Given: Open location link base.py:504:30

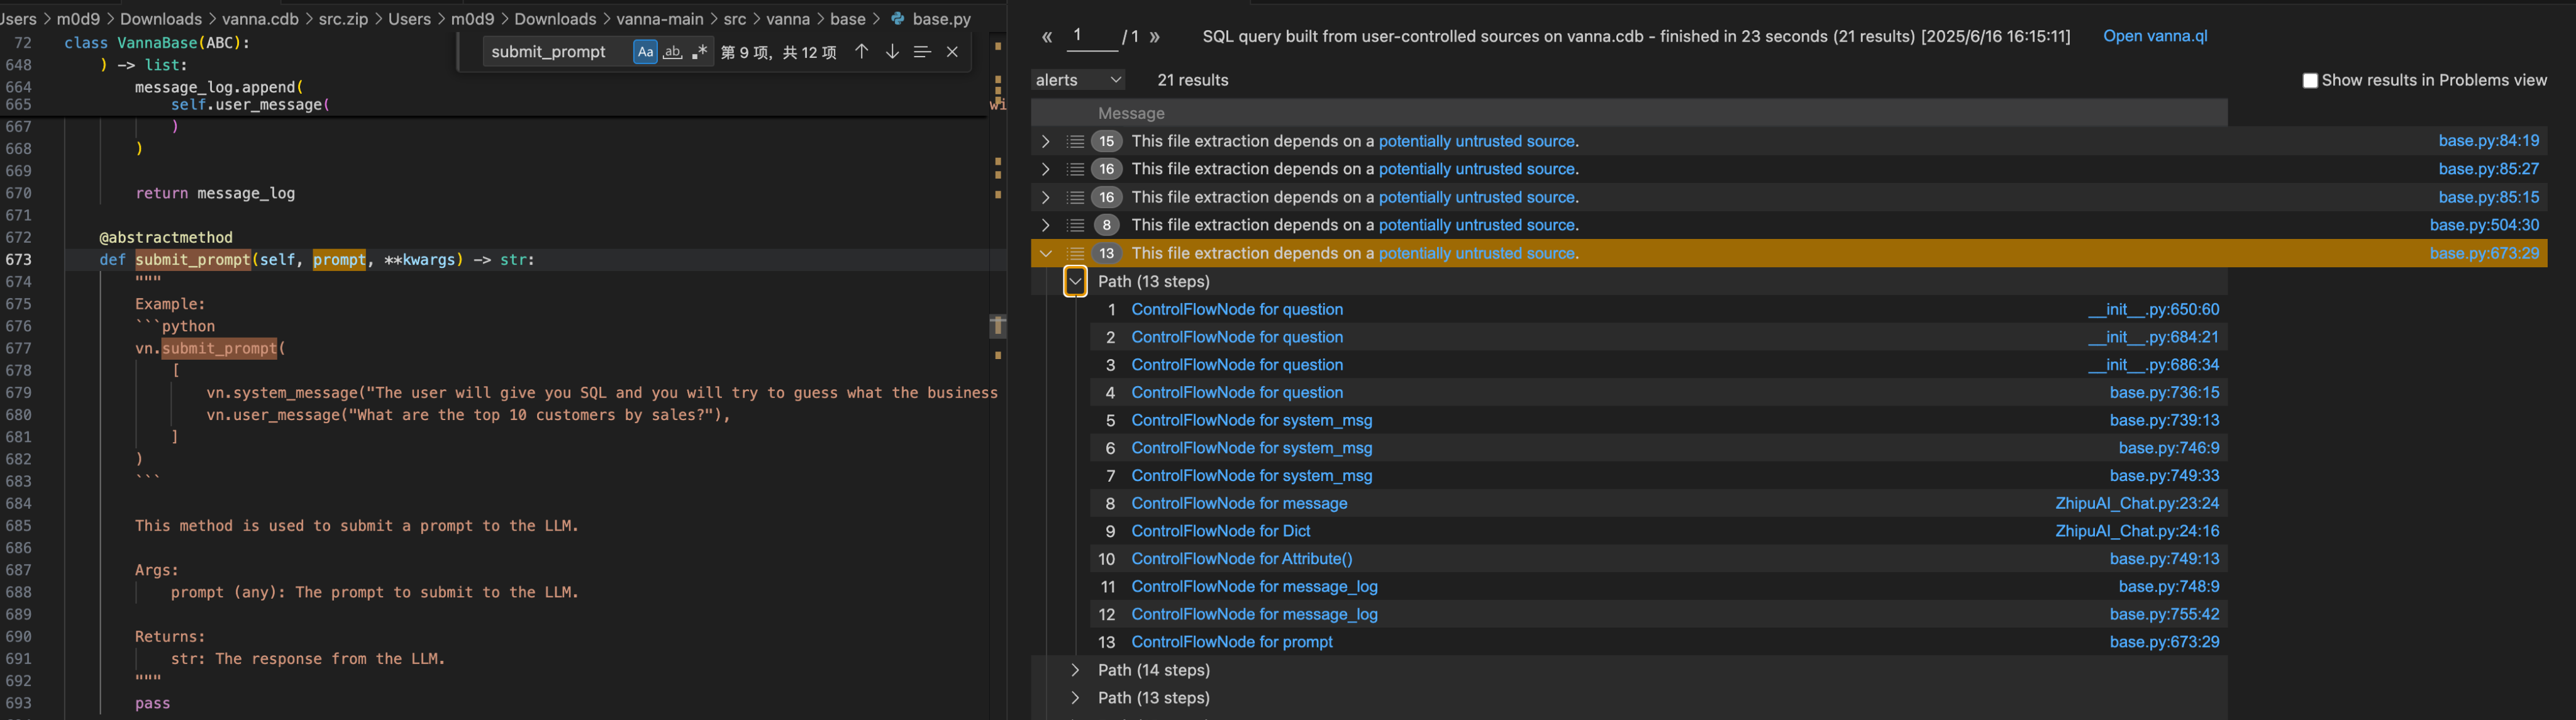Looking at the screenshot, I should pyautogui.click(x=2484, y=225).
